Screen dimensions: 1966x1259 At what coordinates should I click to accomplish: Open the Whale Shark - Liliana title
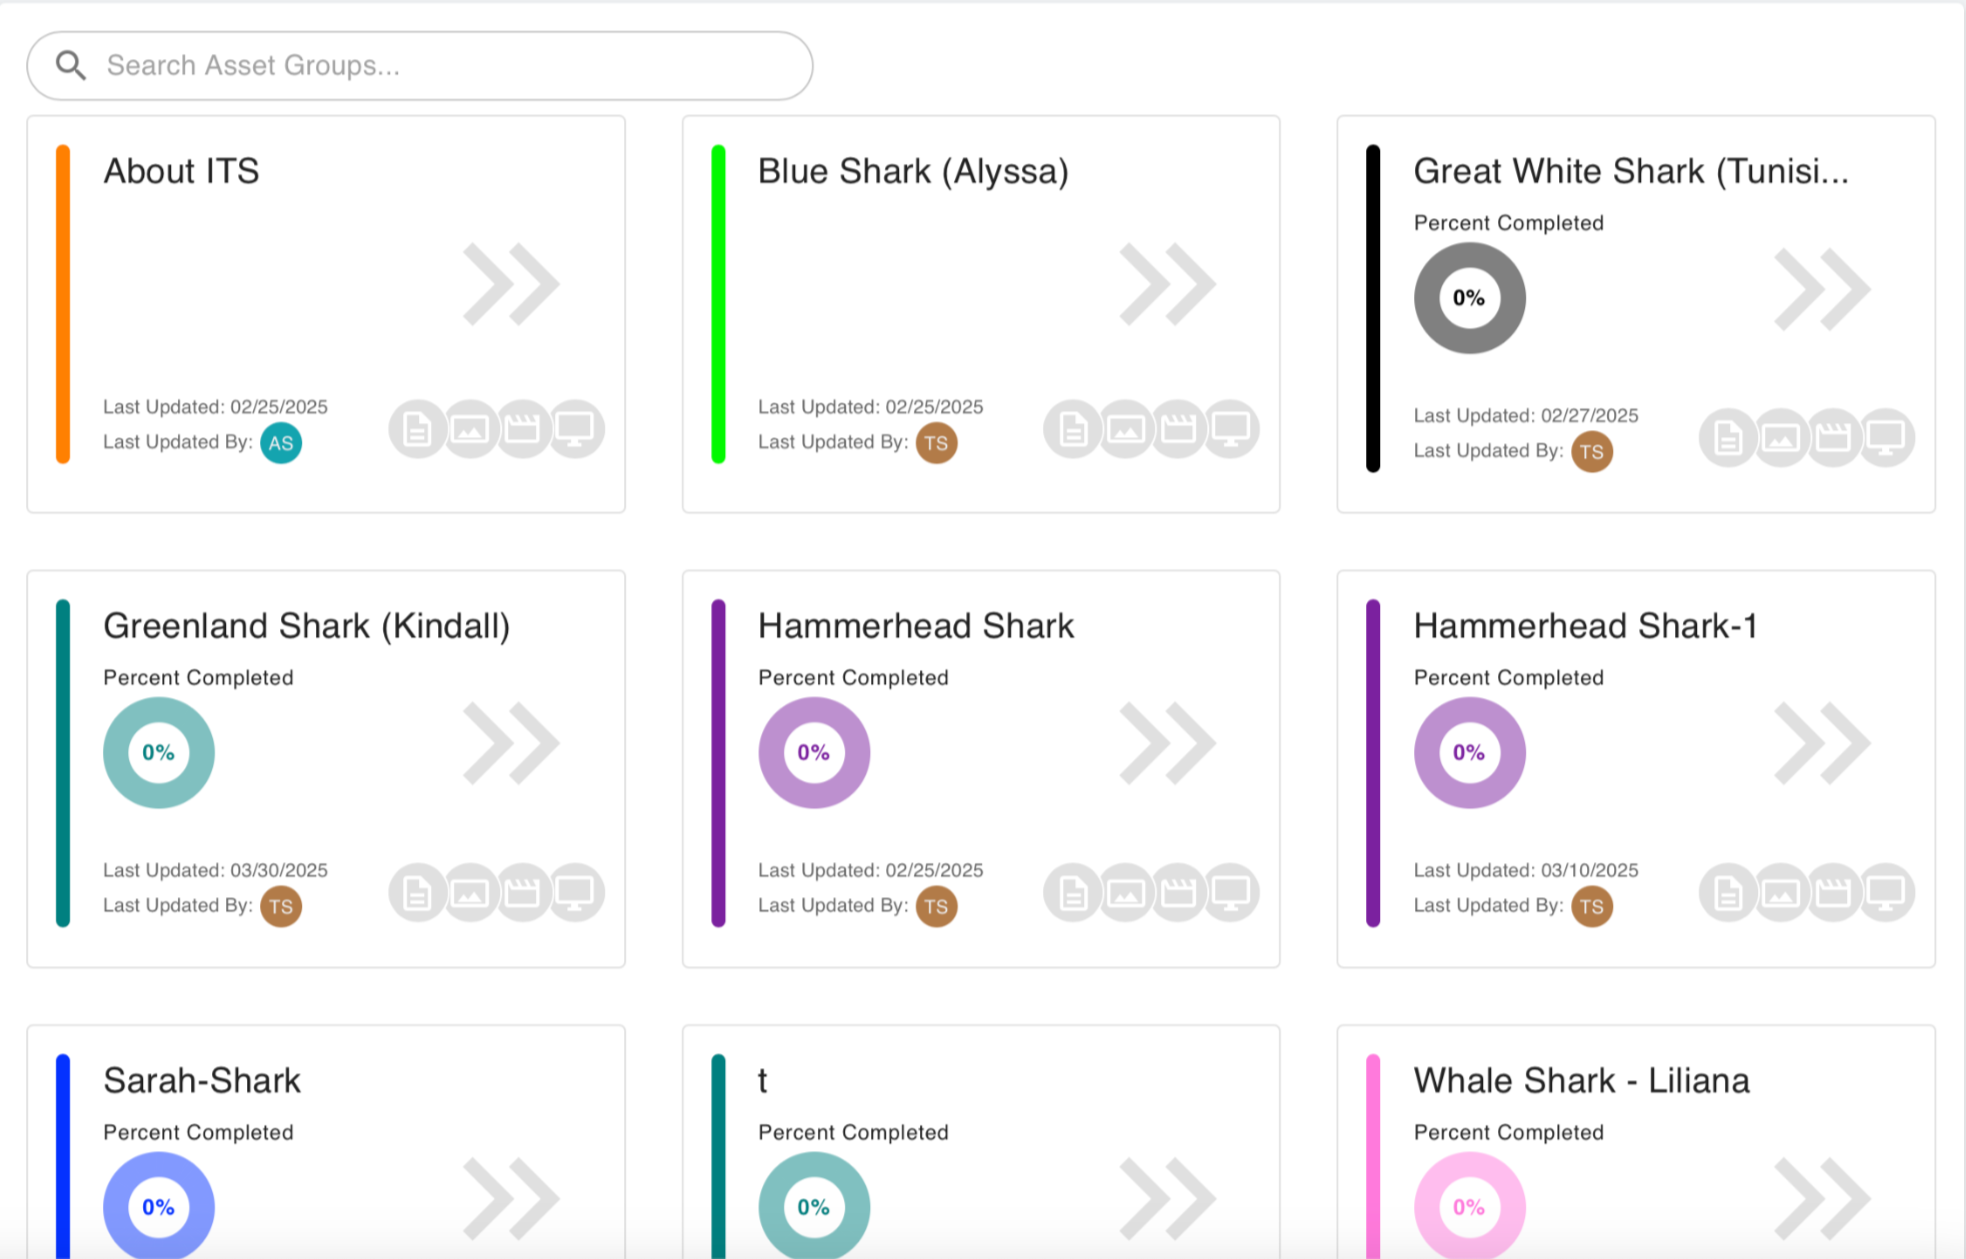click(1581, 1080)
